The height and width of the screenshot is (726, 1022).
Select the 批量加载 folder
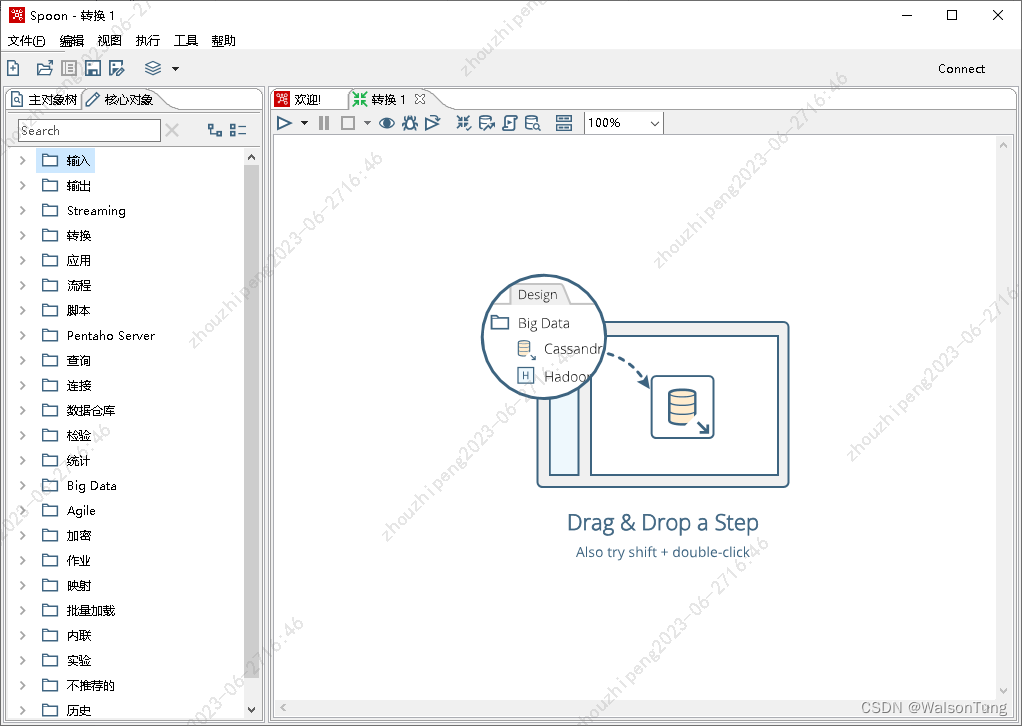[x=79, y=610]
